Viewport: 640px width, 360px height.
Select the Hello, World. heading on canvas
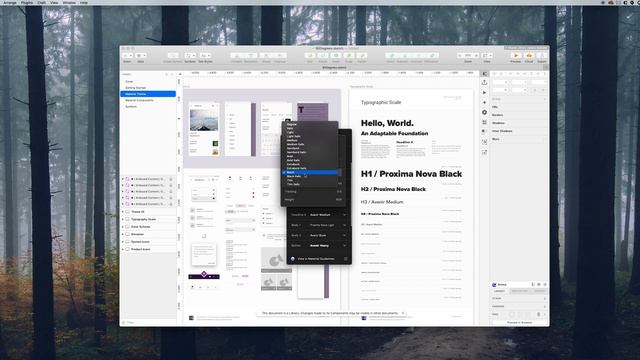[387, 123]
